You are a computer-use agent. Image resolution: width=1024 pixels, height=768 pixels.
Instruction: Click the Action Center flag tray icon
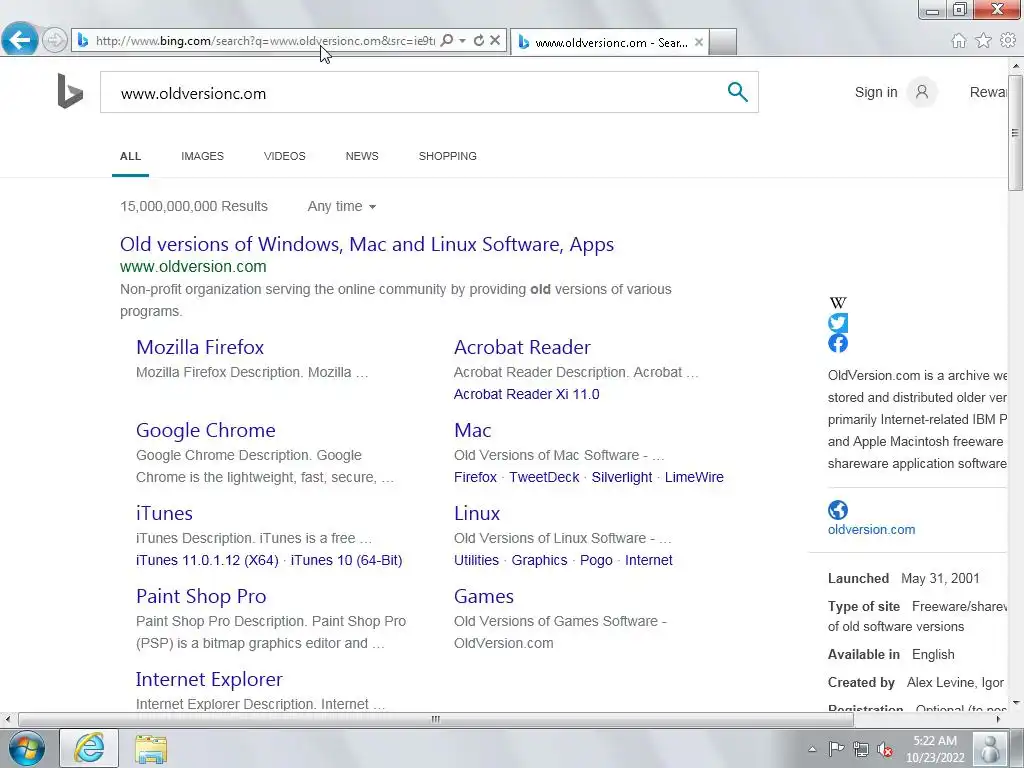[836, 749]
